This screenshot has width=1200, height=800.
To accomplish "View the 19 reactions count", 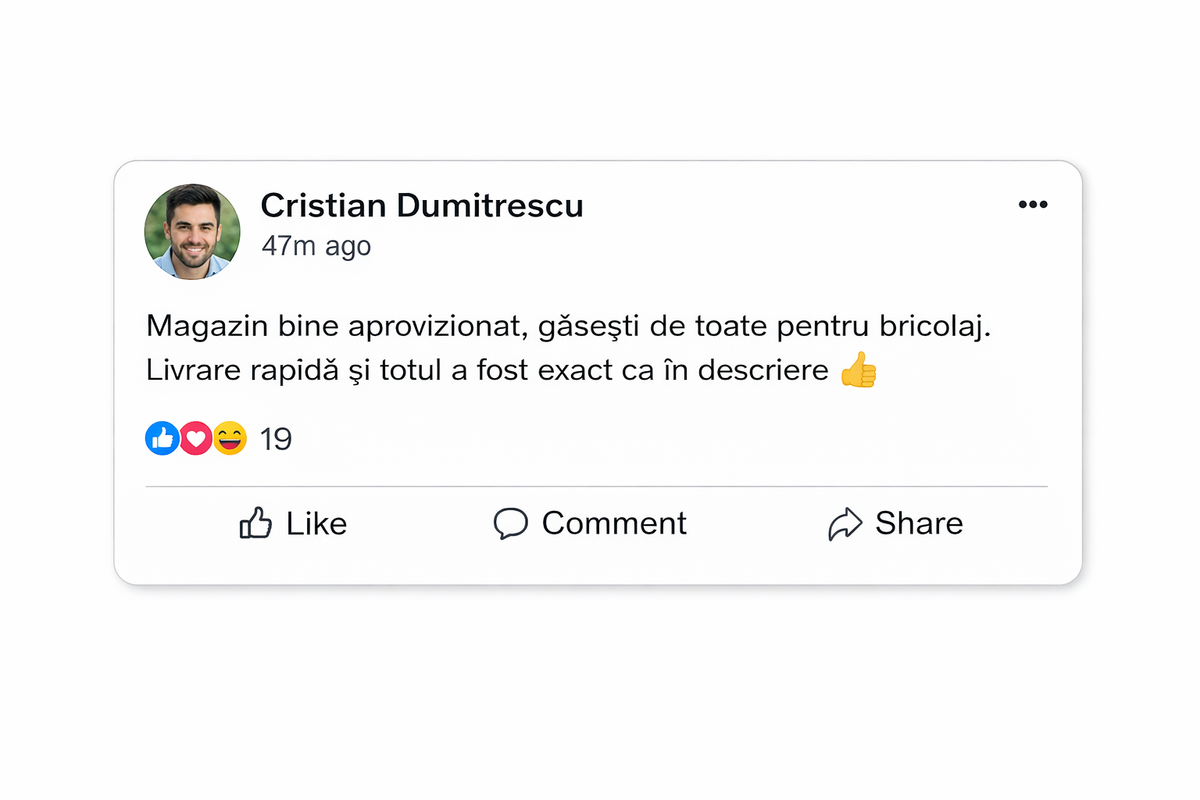I will coord(276,438).
